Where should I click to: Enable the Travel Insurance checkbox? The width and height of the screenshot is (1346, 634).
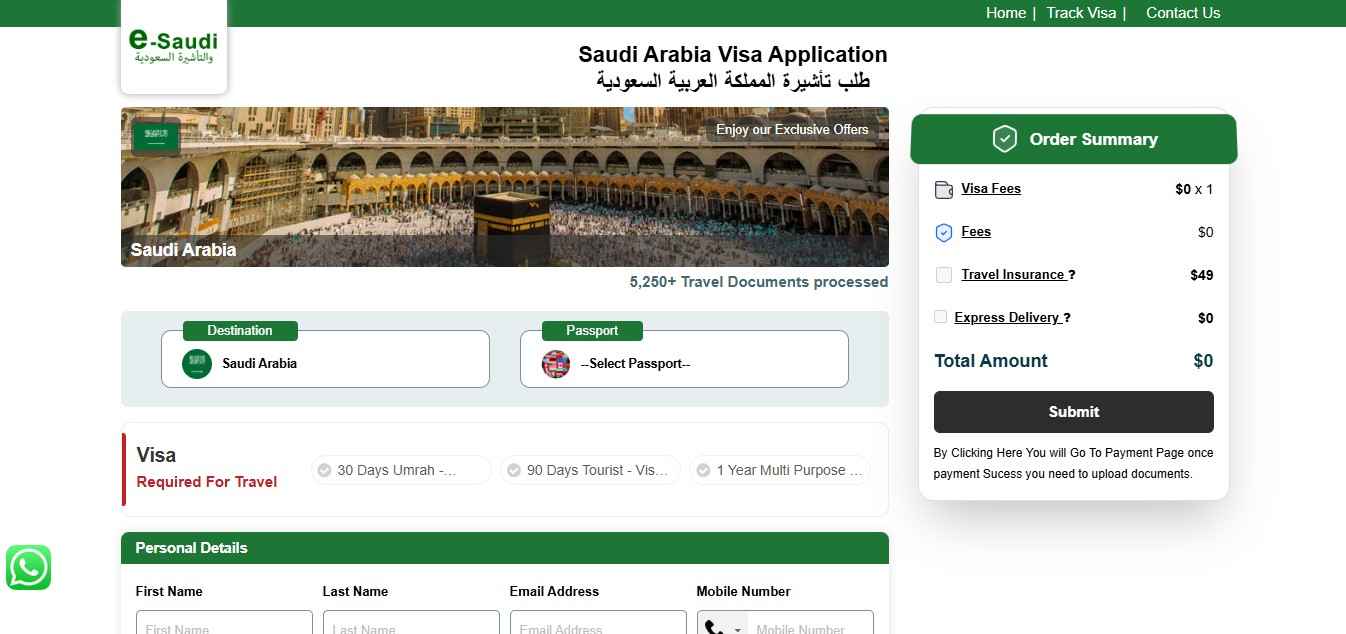(944, 274)
